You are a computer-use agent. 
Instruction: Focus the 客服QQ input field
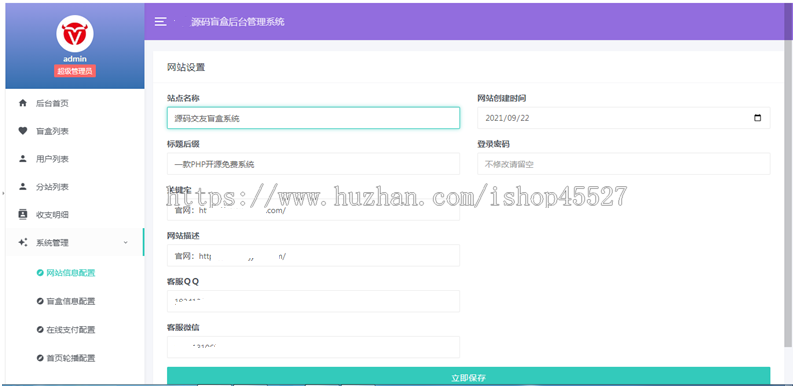[313, 301]
